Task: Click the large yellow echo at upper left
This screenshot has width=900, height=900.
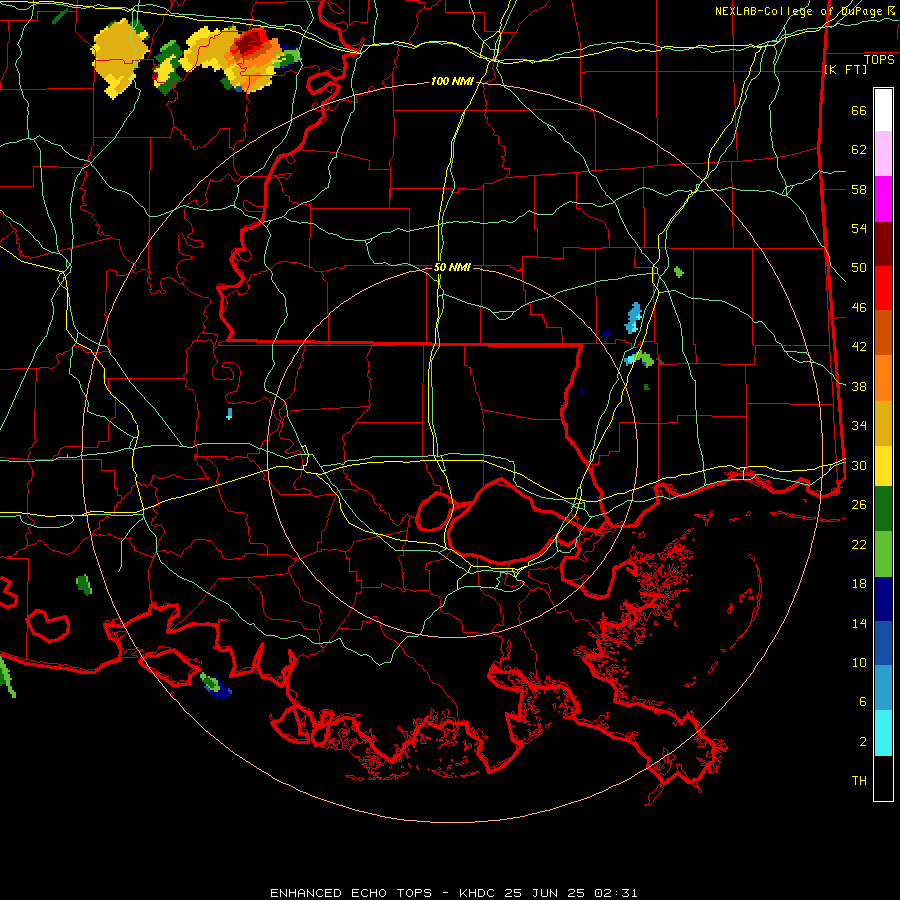Action: click(x=118, y=57)
